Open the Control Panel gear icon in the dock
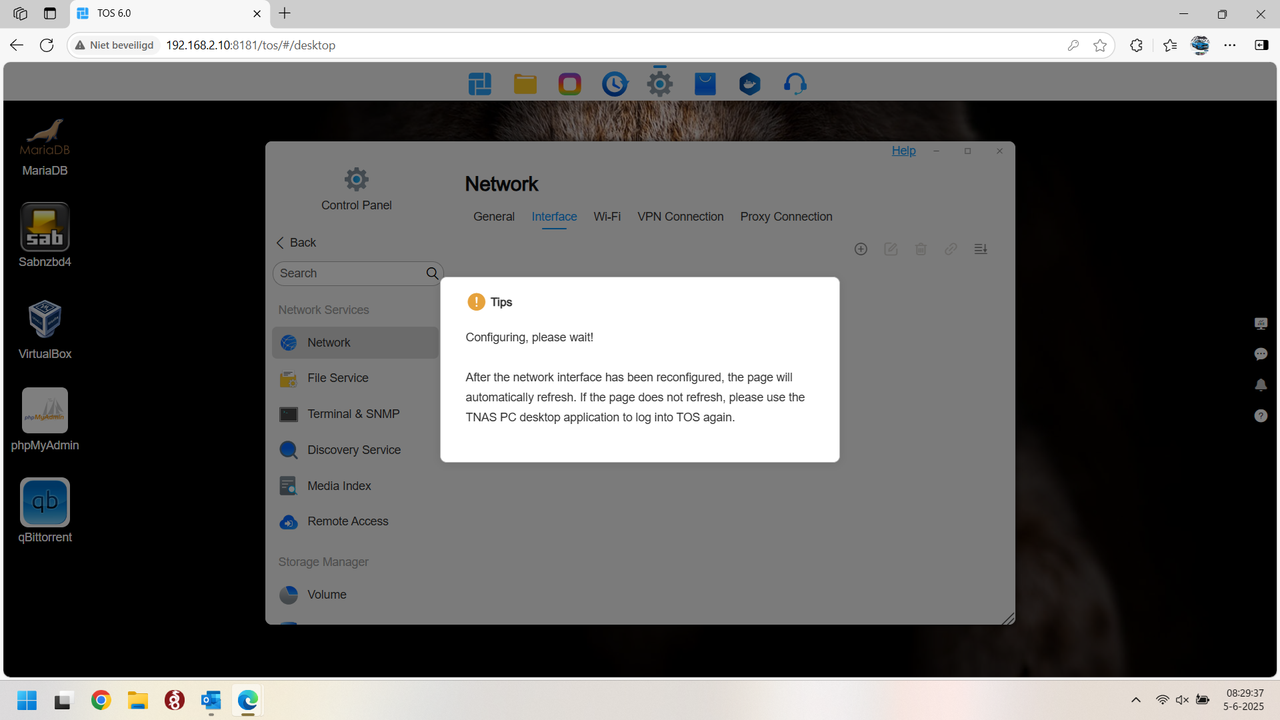 coord(659,83)
